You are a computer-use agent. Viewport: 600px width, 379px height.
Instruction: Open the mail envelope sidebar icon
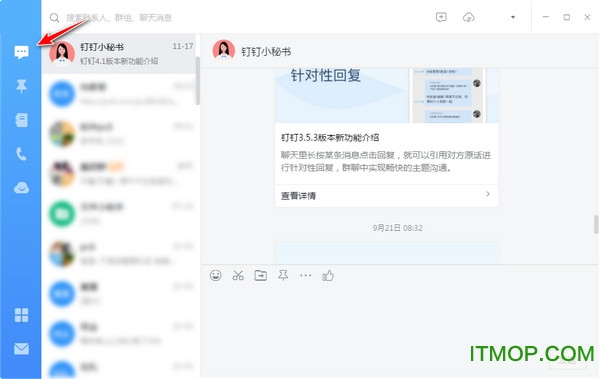point(21,349)
